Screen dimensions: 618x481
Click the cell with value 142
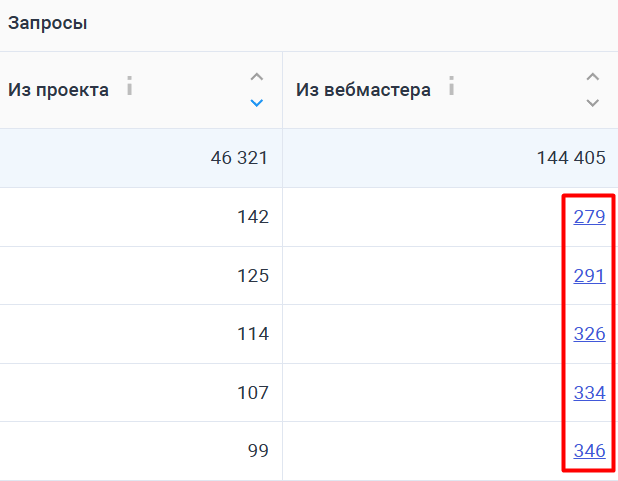(x=253, y=216)
